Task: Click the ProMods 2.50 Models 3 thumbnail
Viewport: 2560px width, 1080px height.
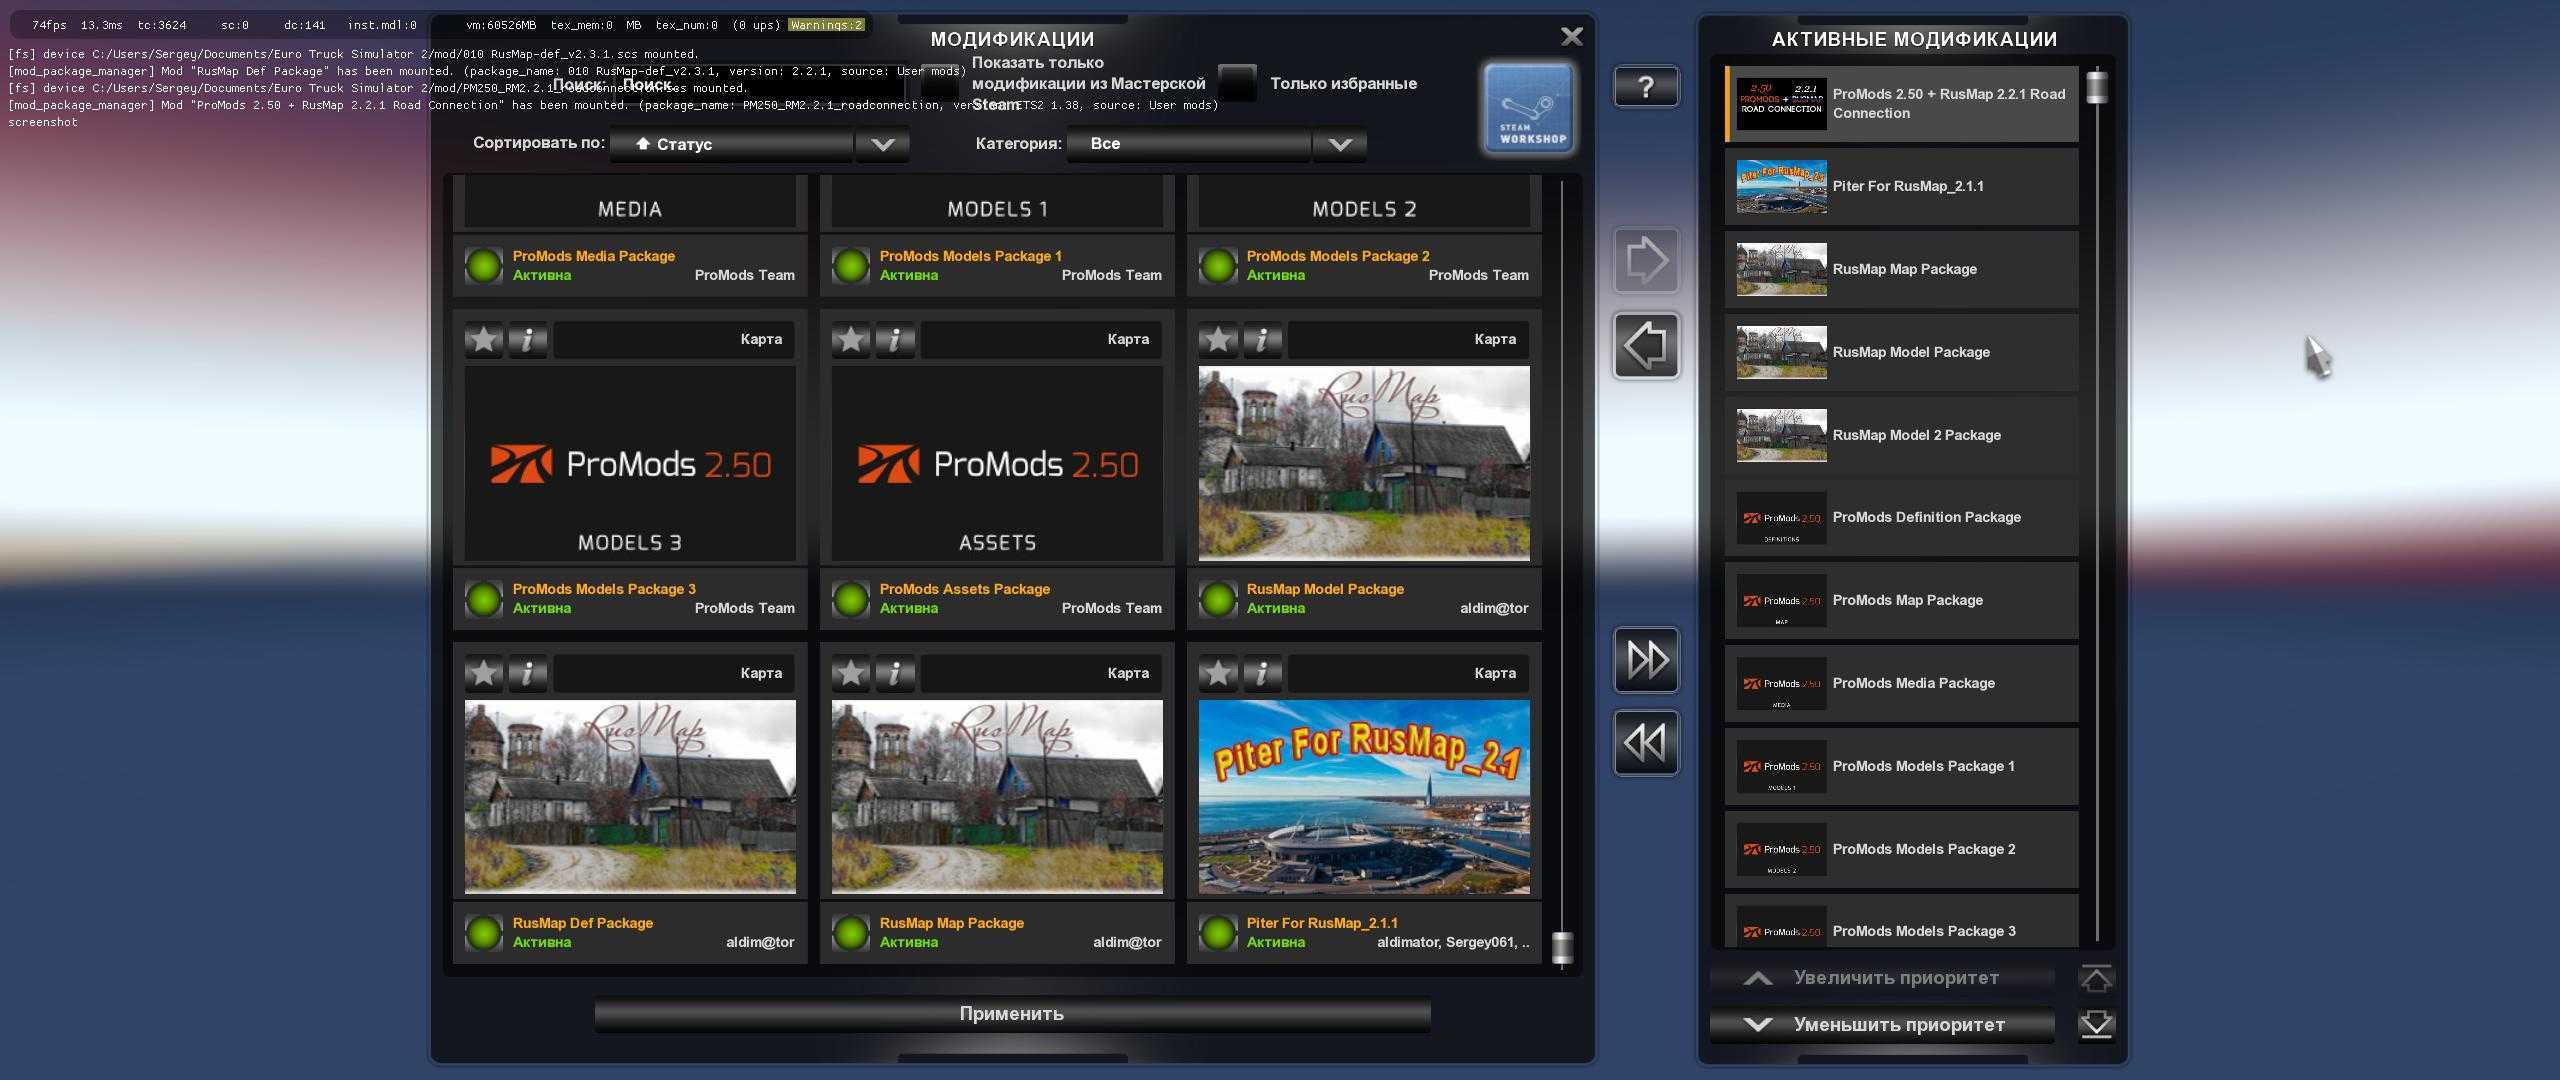Action: click(630, 464)
